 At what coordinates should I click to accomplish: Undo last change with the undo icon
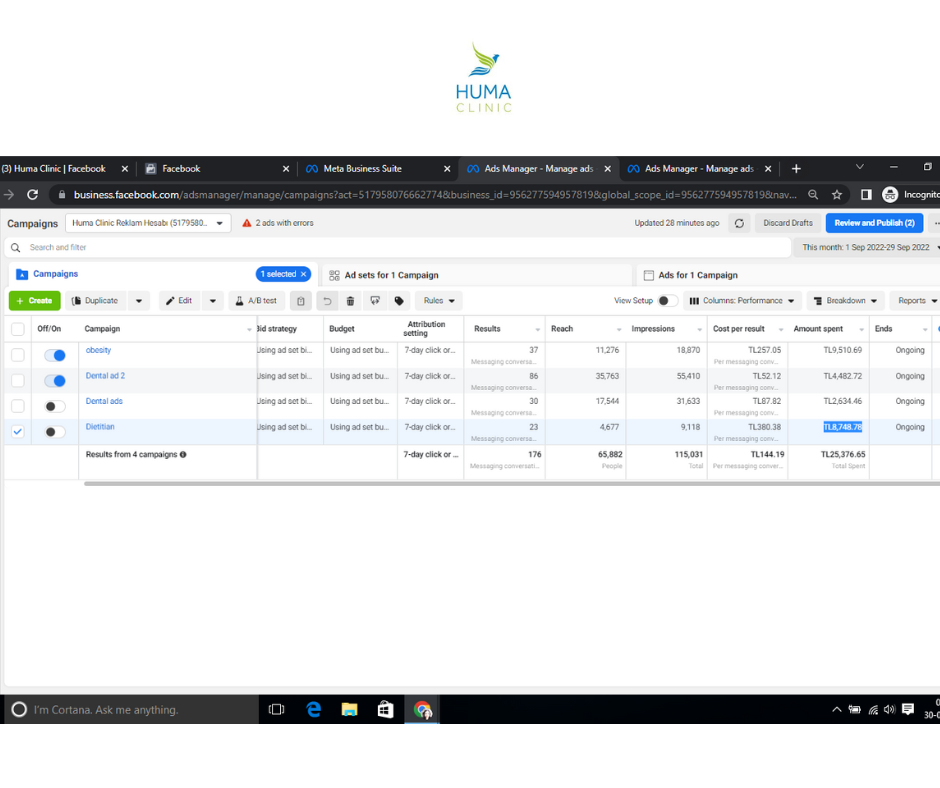327,301
